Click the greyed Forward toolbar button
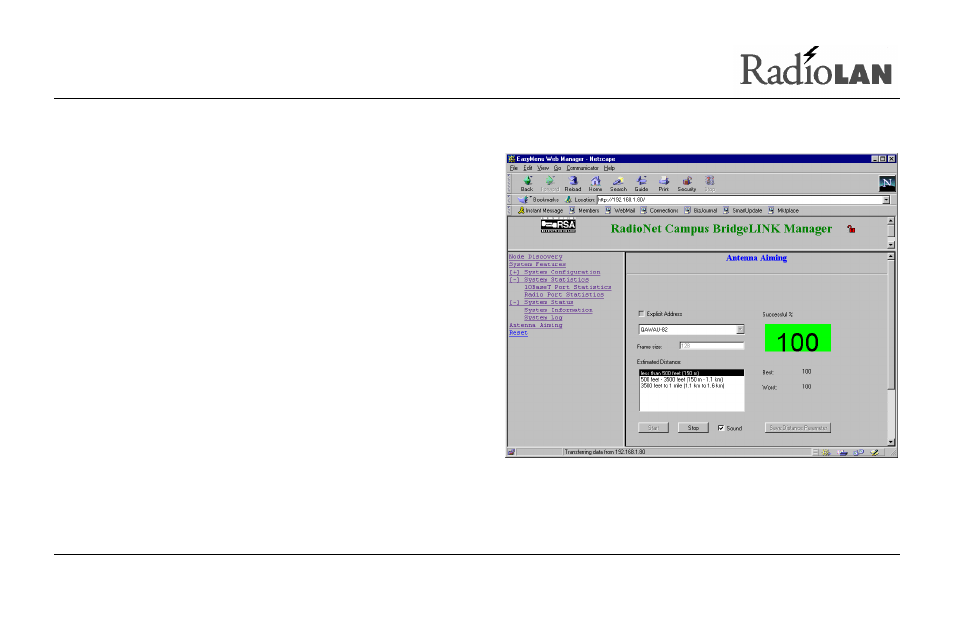 [x=549, y=184]
